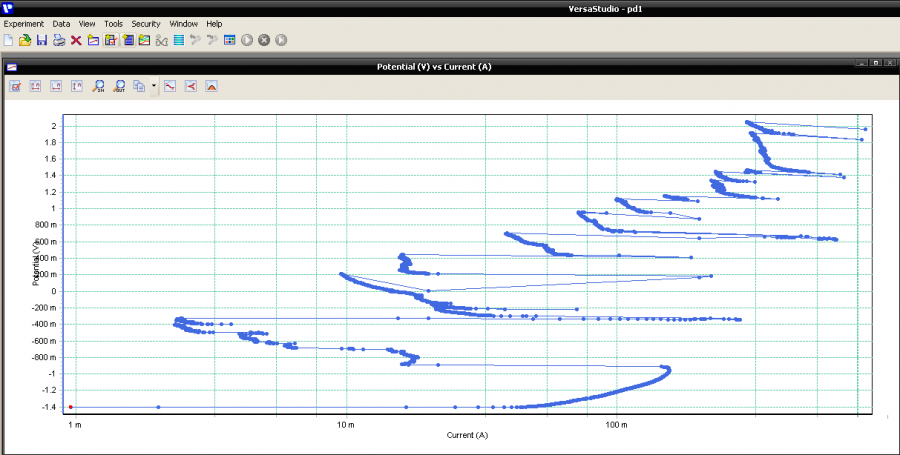Click the 1 m x-axis tick label
The height and width of the screenshot is (455, 900).
[x=74, y=425]
